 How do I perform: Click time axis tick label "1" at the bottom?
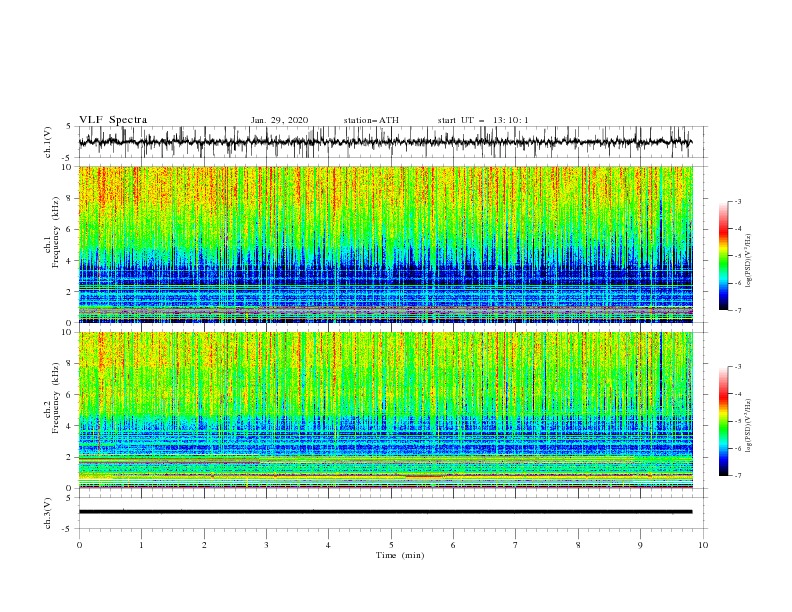[141, 545]
